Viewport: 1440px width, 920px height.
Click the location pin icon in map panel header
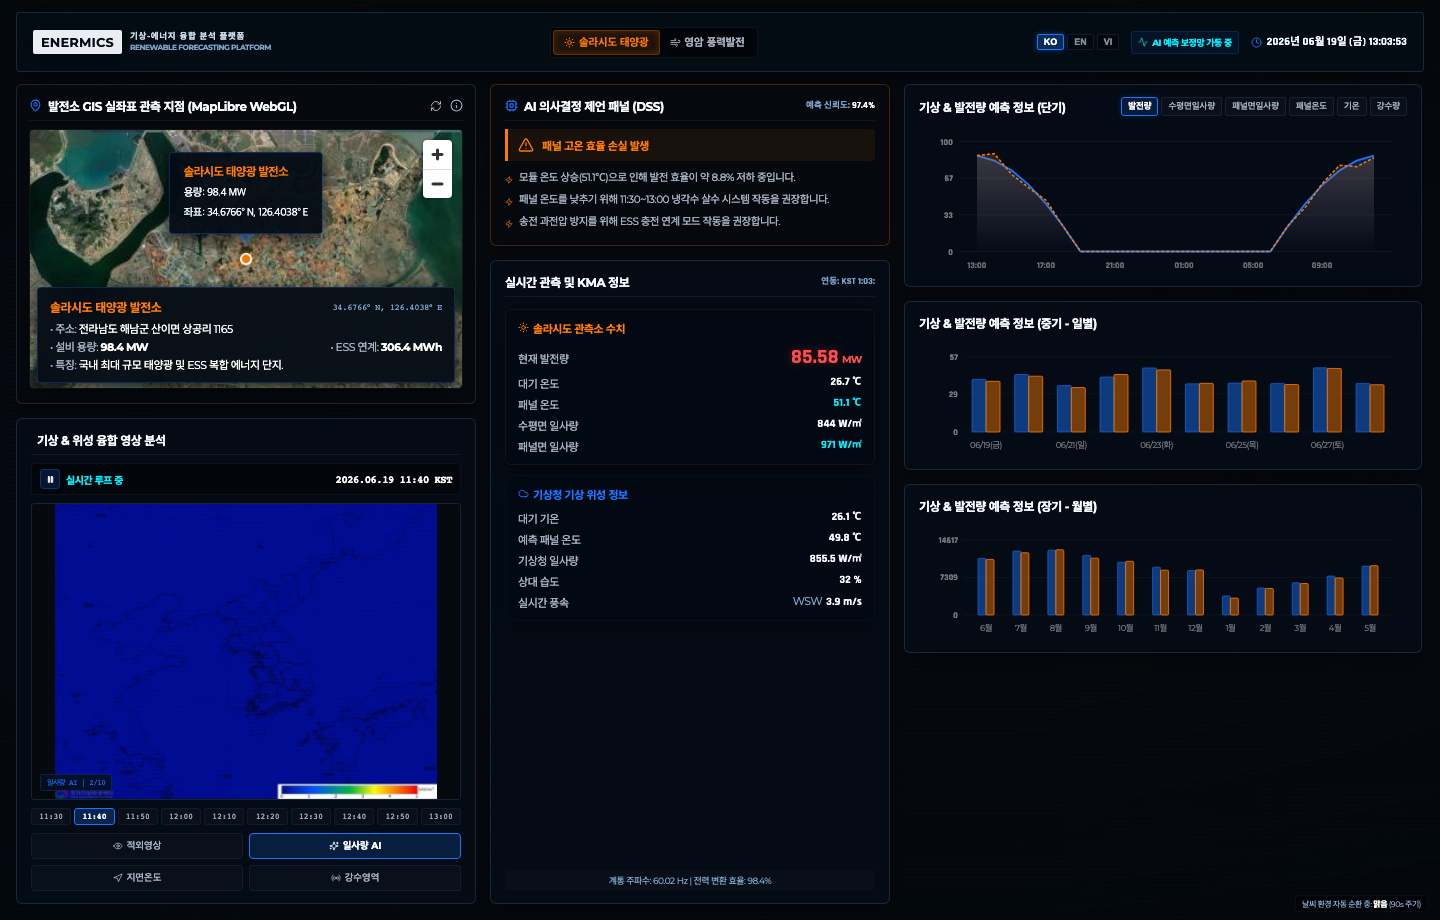pyautogui.click(x=36, y=106)
